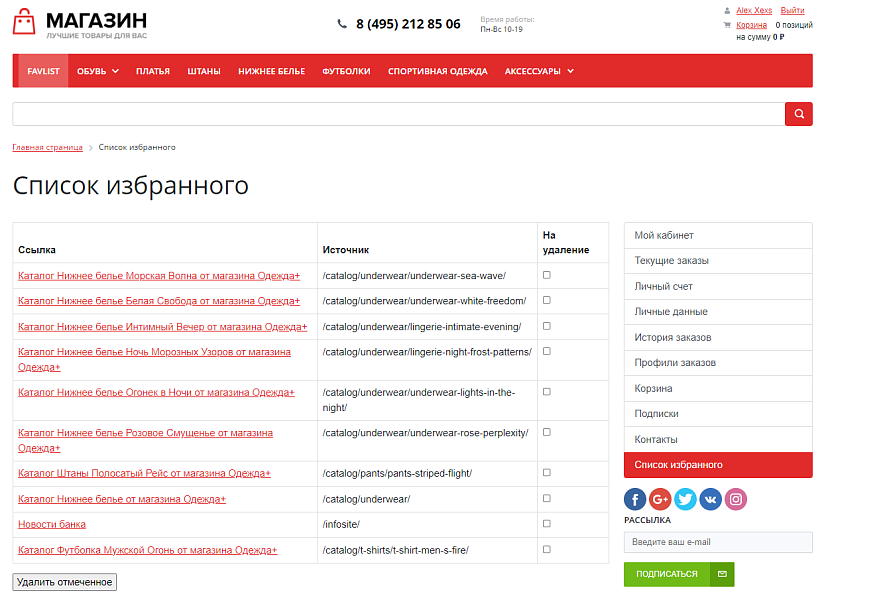Mark Штаны Полосатый Рейс for removal
Screen dimensions: 889x600
coord(546,473)
